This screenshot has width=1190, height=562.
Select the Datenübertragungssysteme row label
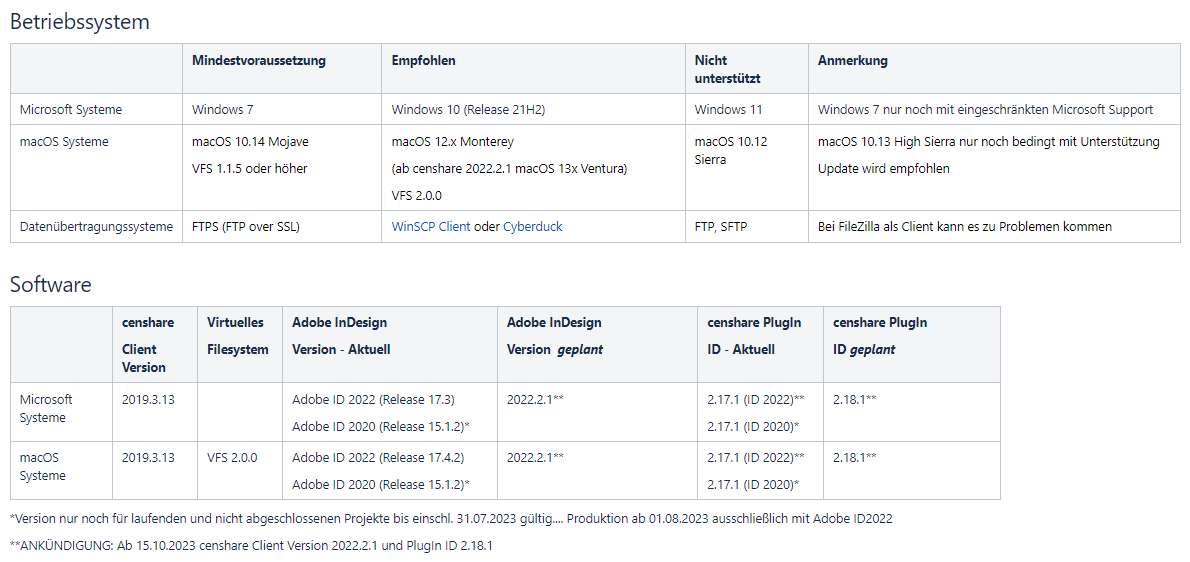pyautogui.click(x=96, y=226)
